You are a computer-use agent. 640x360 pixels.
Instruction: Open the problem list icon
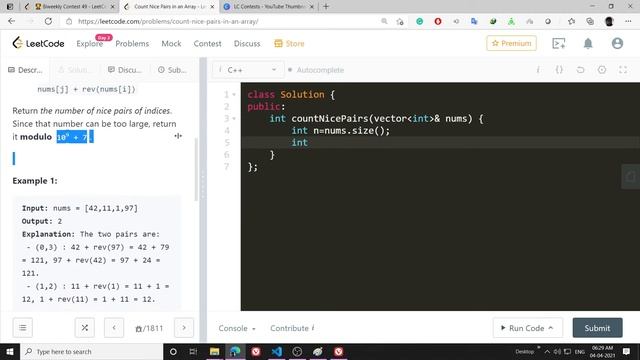click(x=22, y=328)
